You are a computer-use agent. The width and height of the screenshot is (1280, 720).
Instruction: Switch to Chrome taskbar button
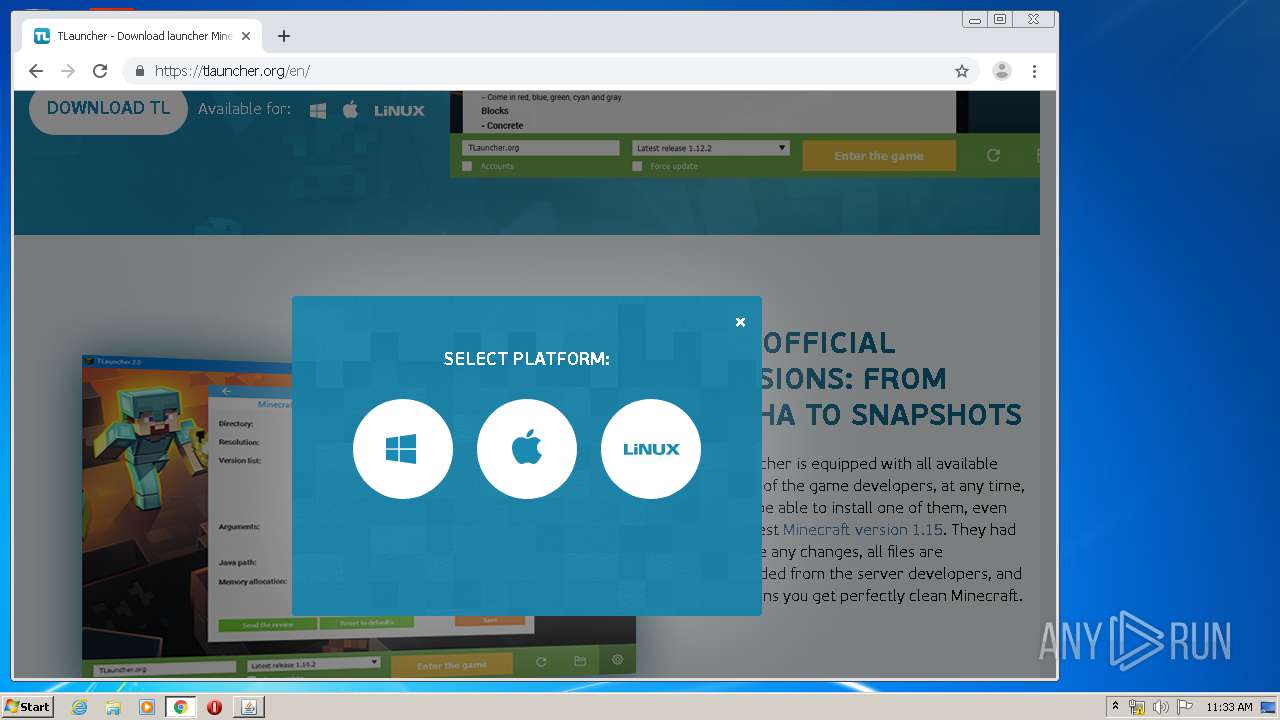point(181,707)
